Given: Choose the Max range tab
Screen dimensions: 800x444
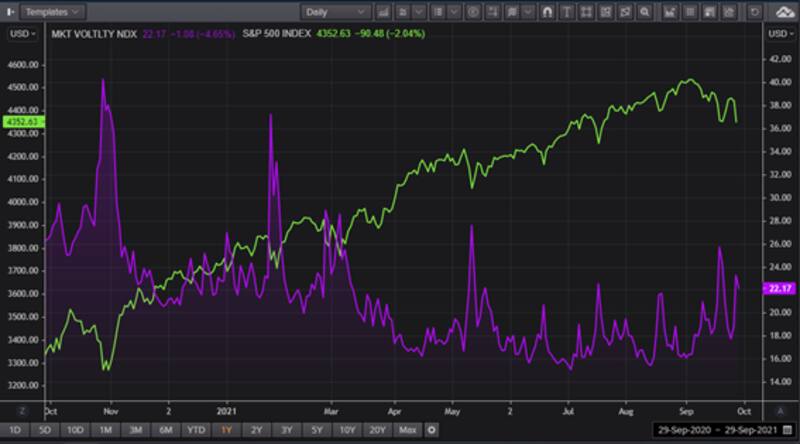Looking at the screenshot, I should coord(405,430).
